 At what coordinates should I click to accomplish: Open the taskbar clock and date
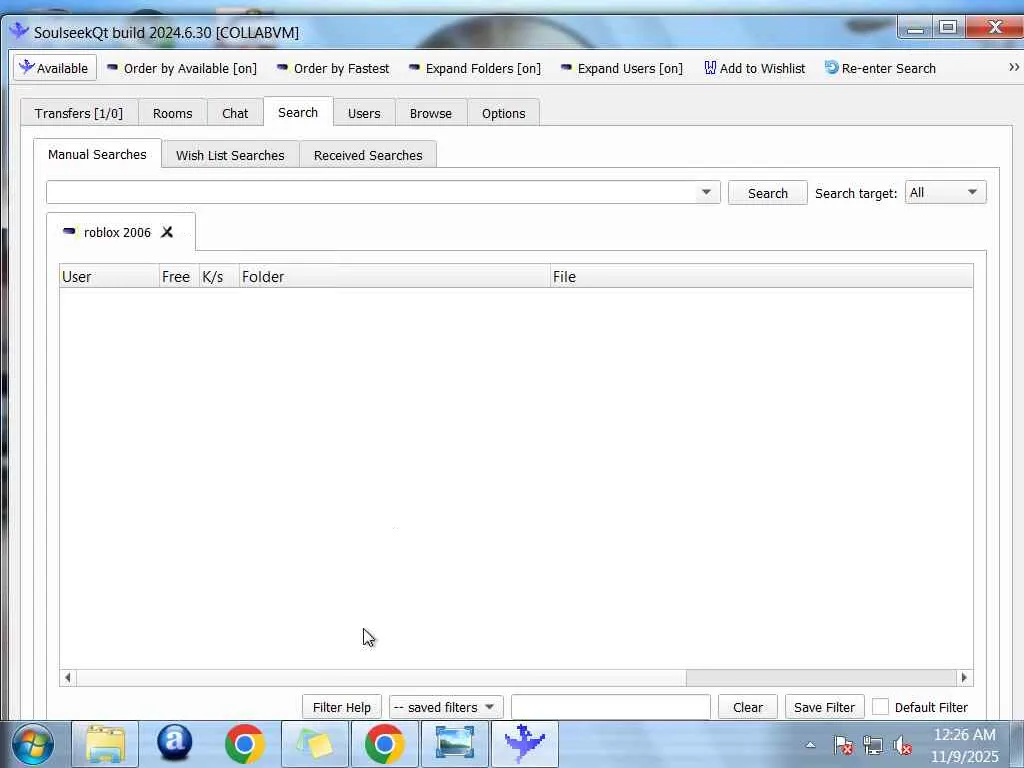[965, 745]
